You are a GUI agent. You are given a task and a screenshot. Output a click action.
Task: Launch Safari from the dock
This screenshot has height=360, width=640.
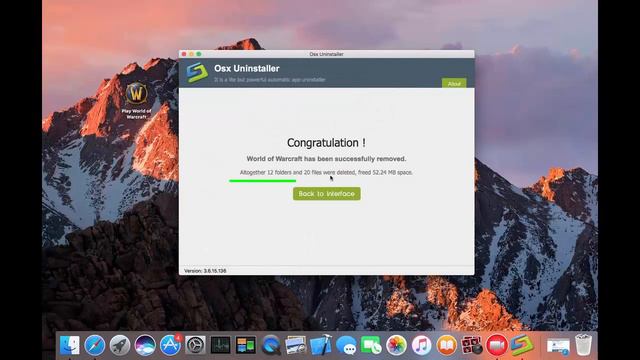(95, 345)
